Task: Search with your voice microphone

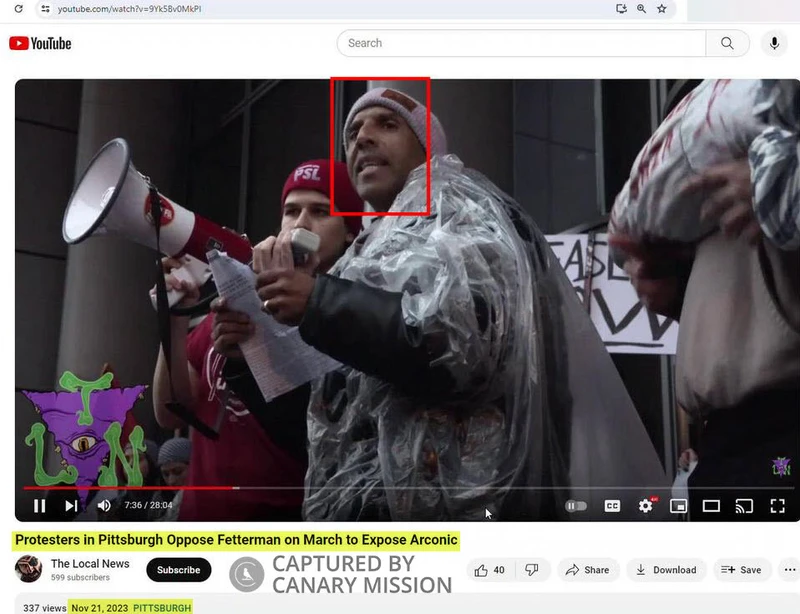Action: click(x=774, y=43)
